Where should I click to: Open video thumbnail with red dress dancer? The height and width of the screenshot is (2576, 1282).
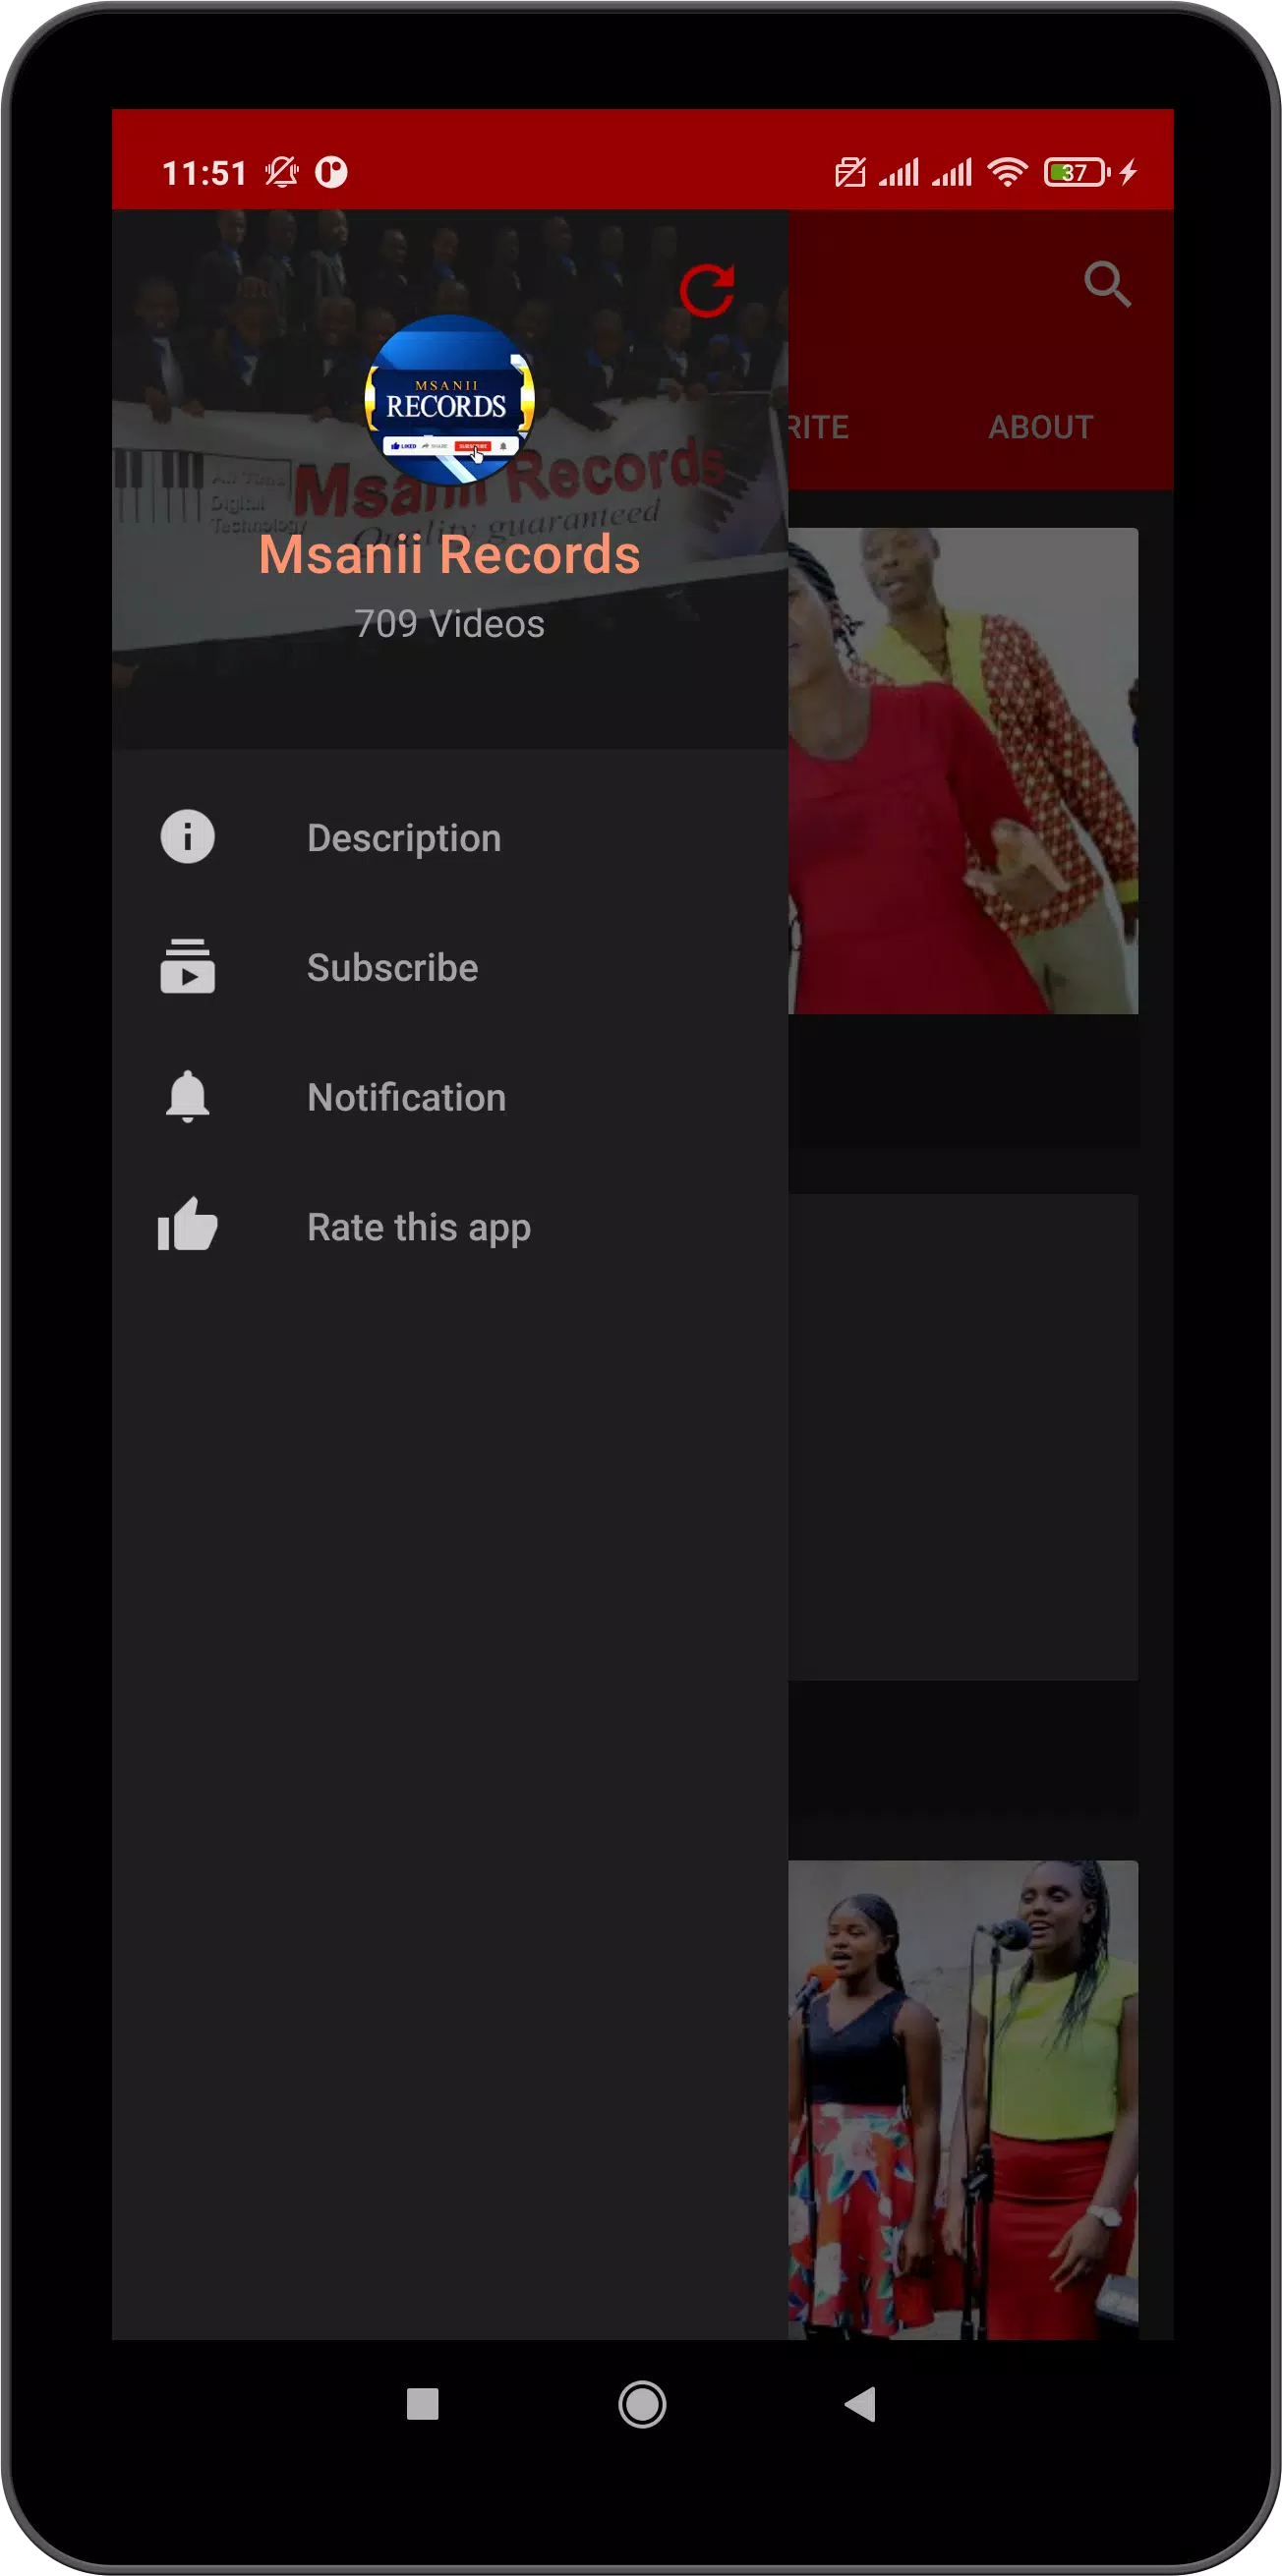[962, 770]
